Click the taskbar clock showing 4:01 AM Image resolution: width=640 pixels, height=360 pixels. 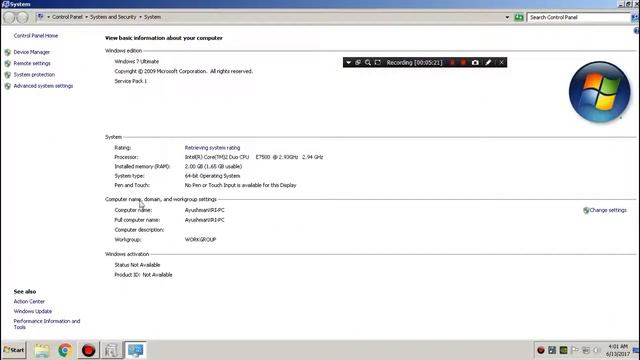pyautogui.click(x=618, y=350)
